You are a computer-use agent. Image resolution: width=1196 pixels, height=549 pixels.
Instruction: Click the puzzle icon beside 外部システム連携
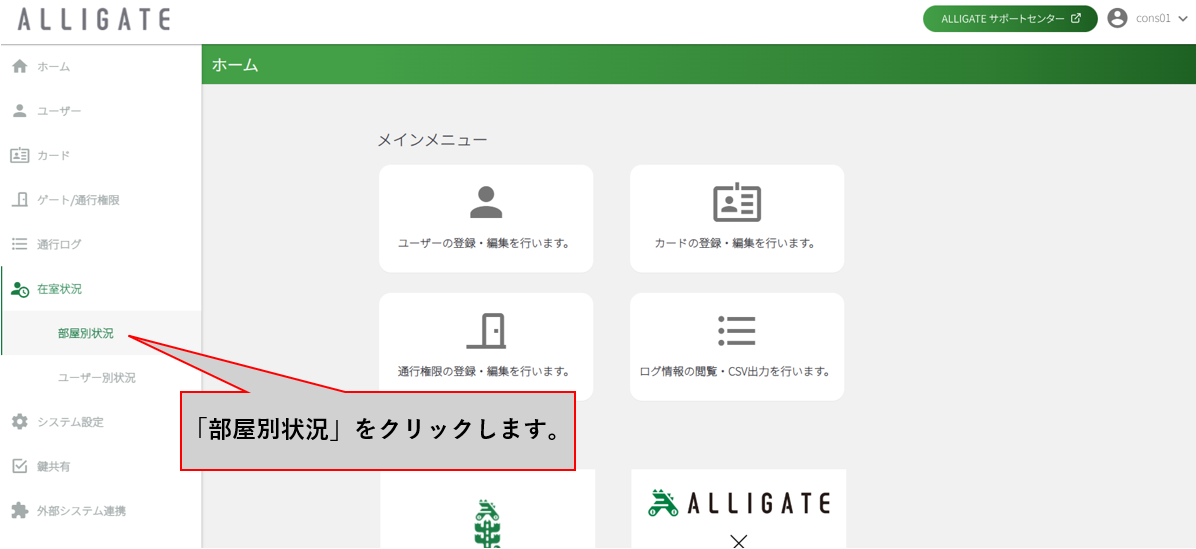20,510
